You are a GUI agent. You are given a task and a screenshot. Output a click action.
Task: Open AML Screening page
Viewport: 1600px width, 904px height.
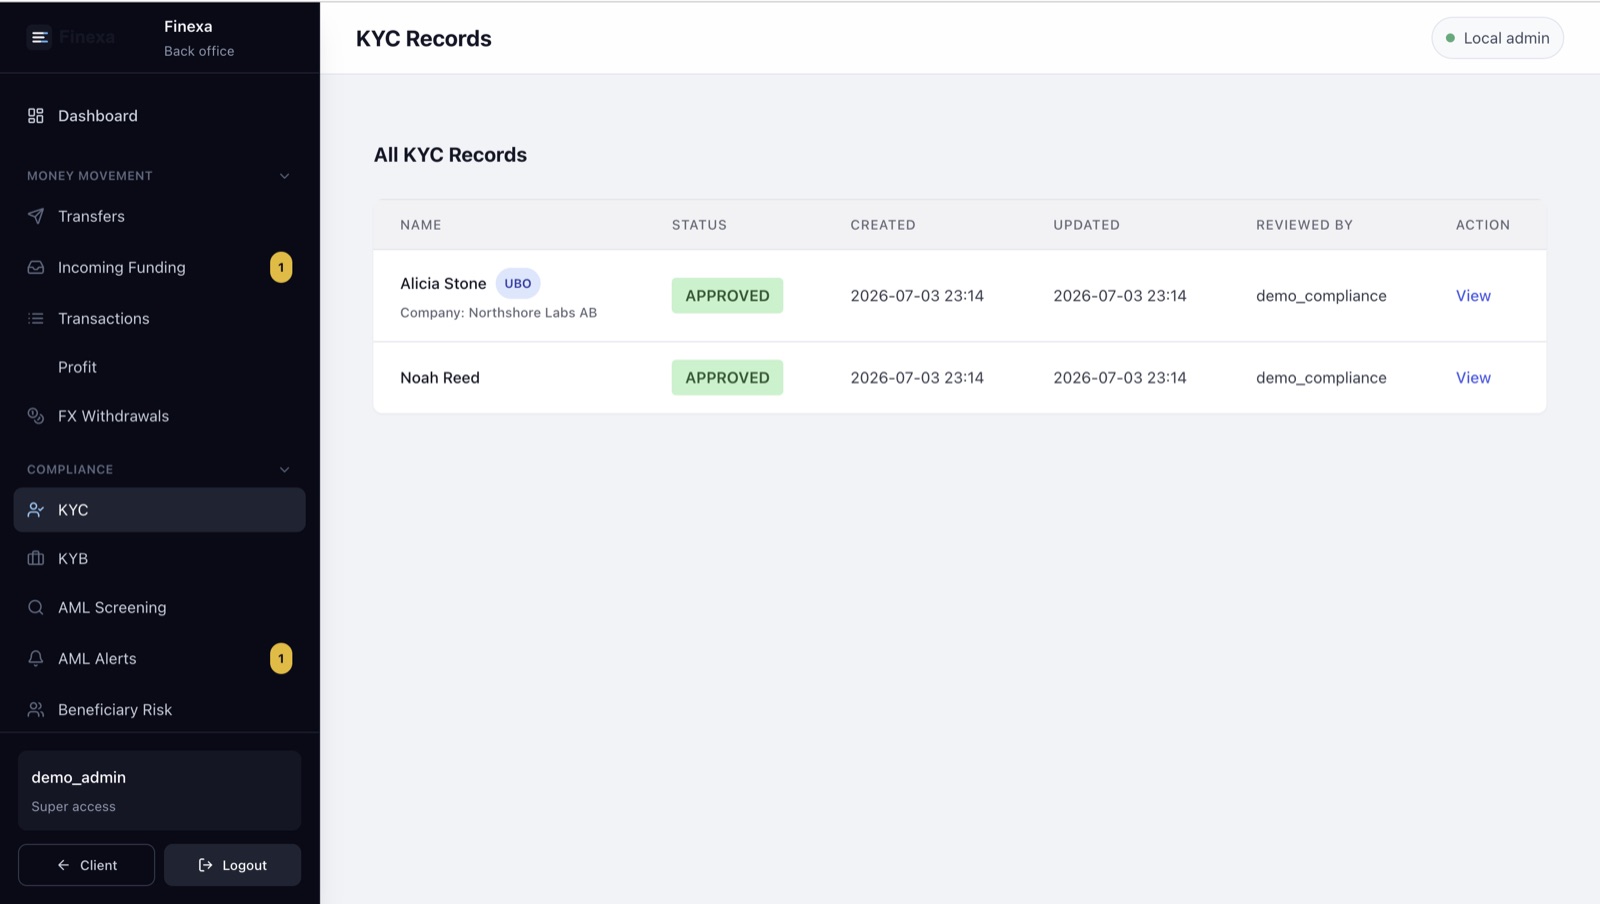tap(160, 607)
